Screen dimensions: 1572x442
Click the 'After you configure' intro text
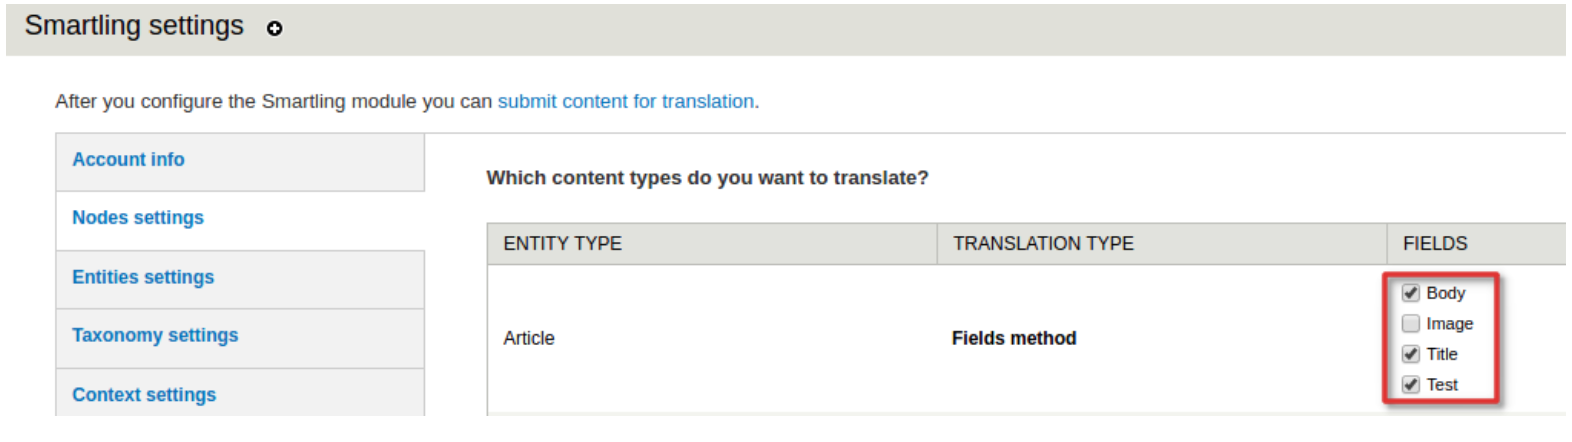[273, 101]
